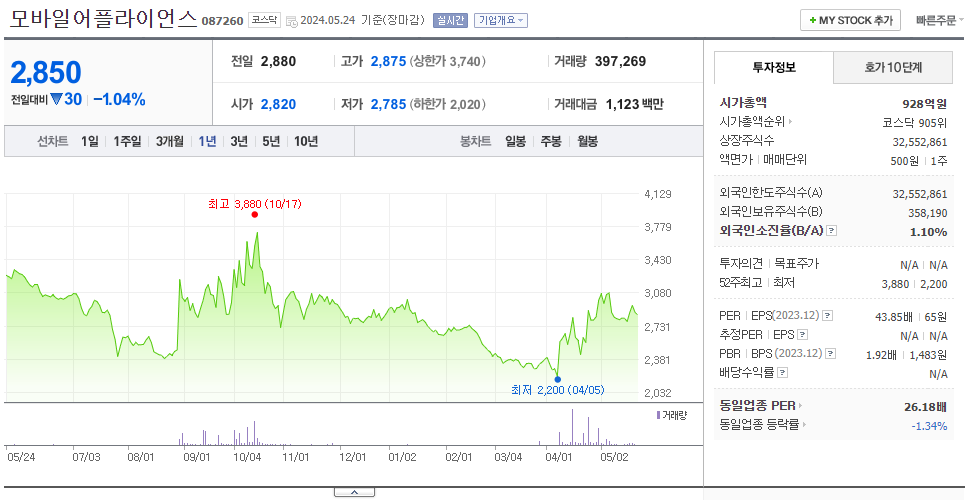The image size is (968, 500).
Task: Click the 04/01 date on the chart axis
Action: pyautogui.click(x=559, y=458)
